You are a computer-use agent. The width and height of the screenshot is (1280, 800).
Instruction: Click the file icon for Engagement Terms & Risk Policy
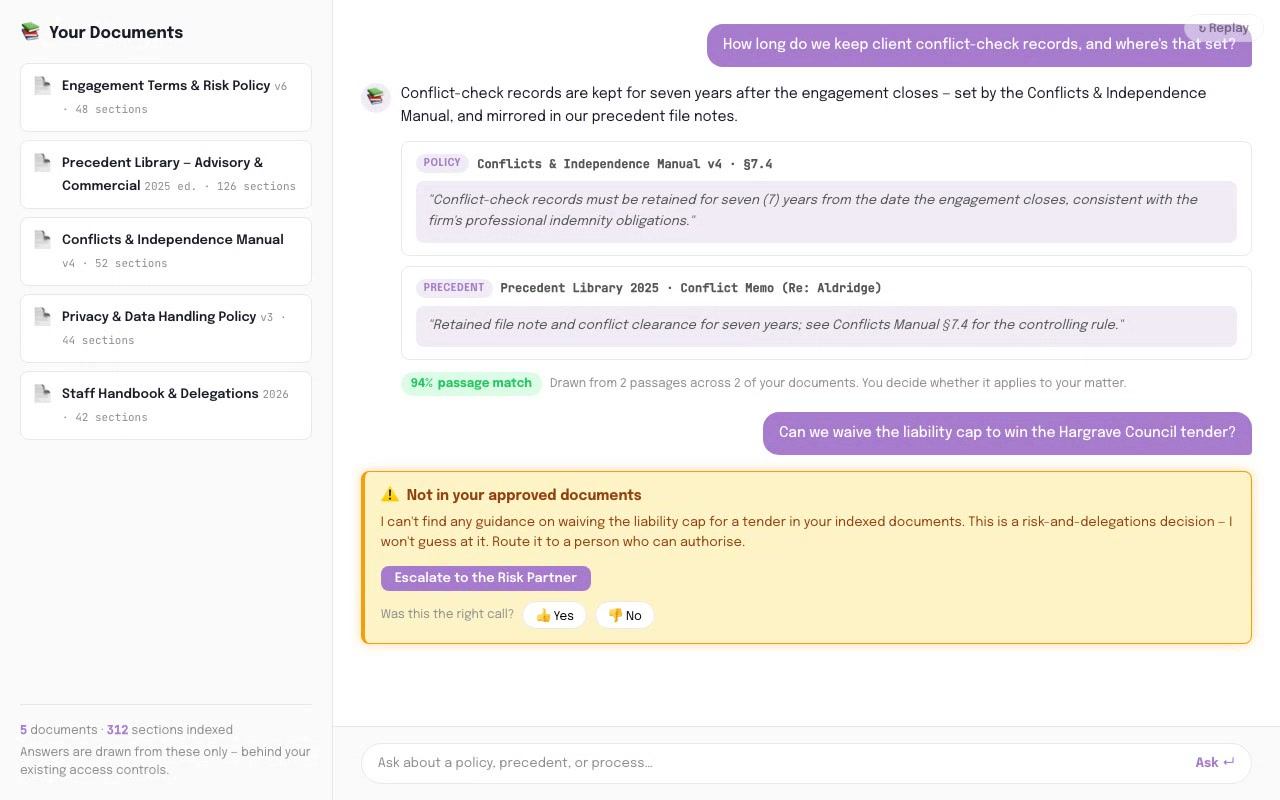42,85
